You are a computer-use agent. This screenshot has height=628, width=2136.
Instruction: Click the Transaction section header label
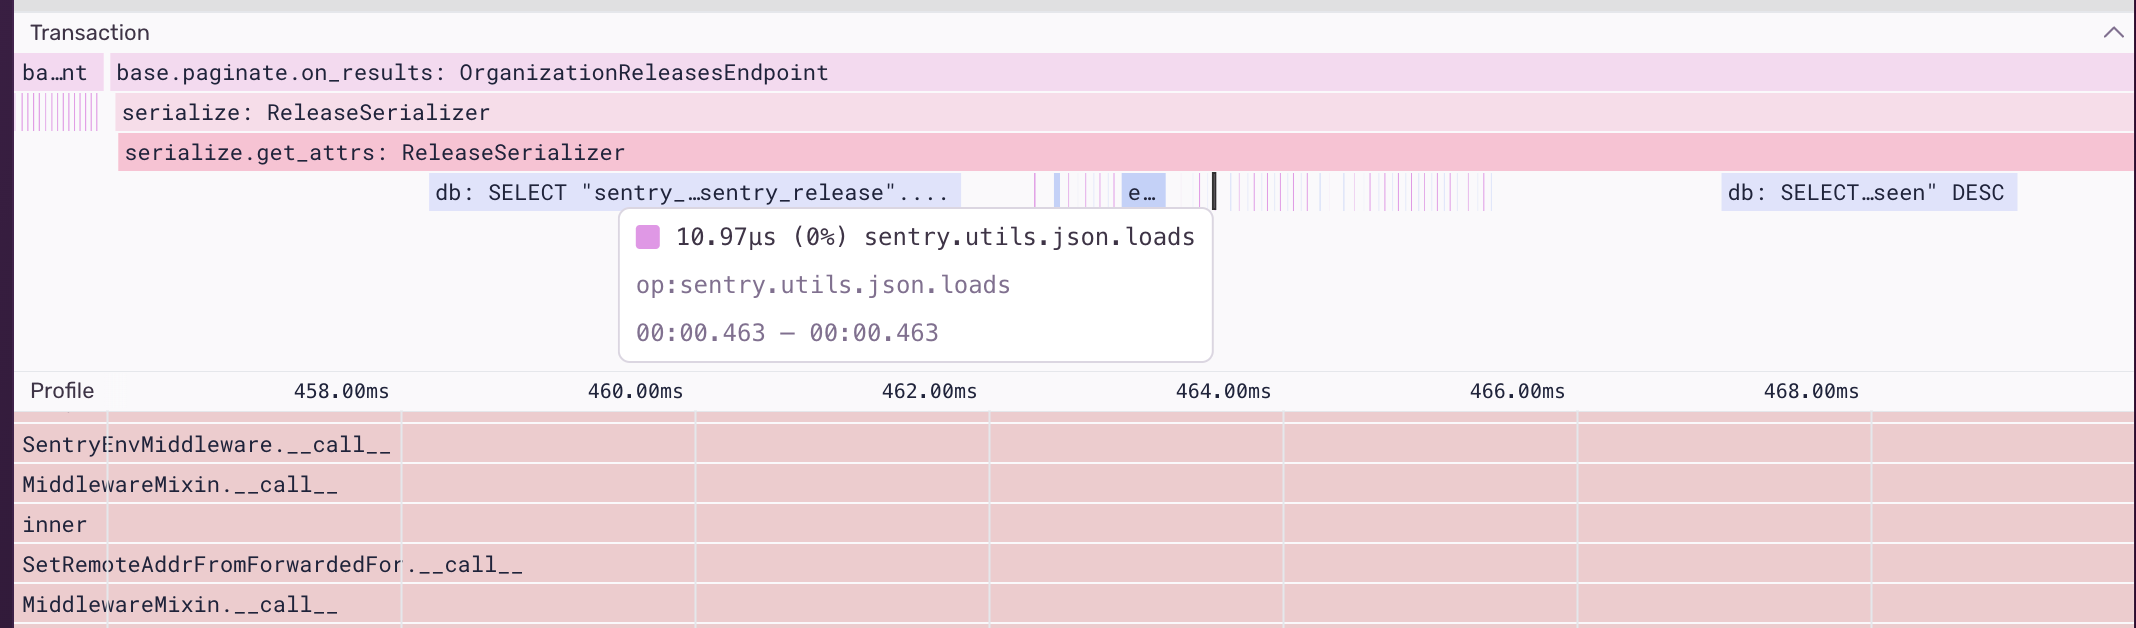point(90,33)
